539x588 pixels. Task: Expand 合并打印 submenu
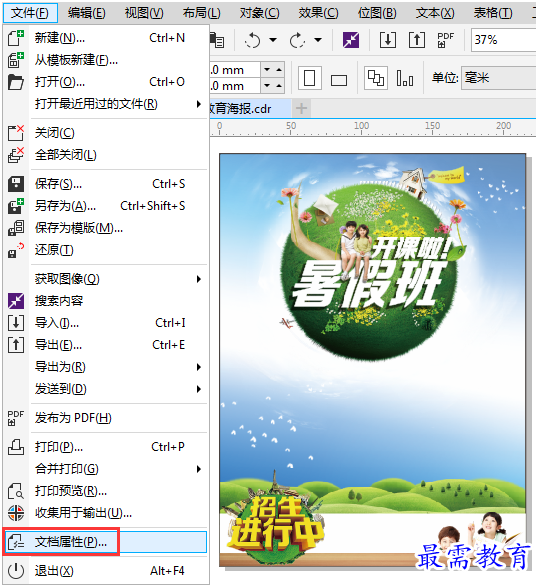pyautogui.click(x=199, y=469)
